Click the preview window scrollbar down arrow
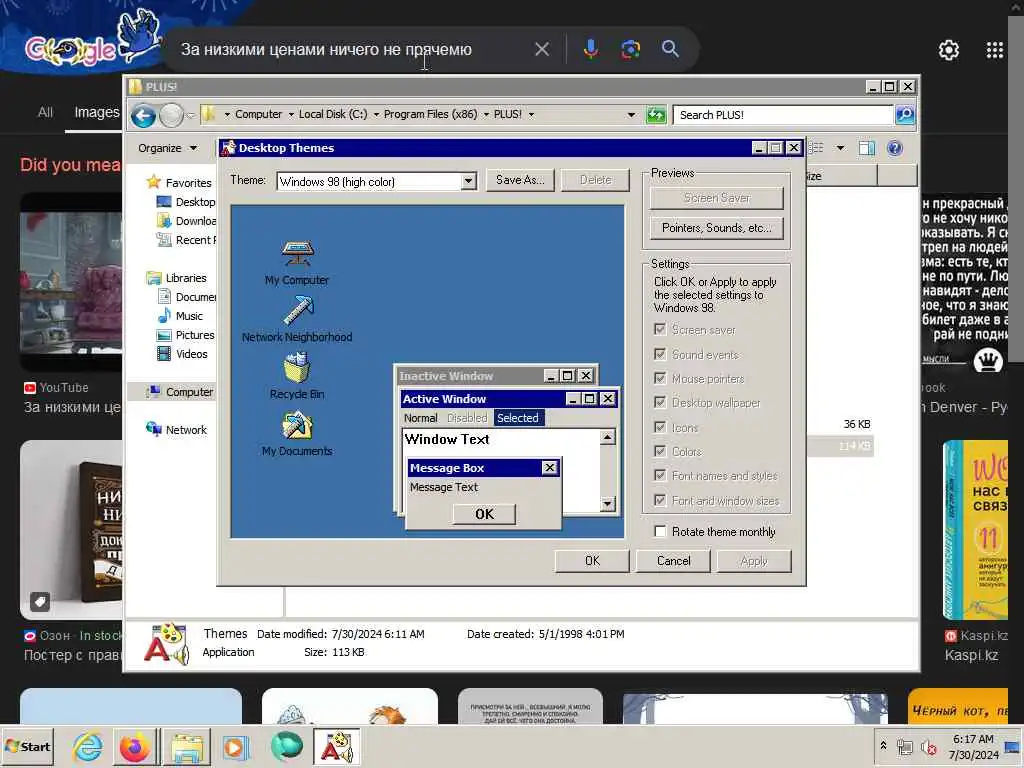Image resolution: width=1024 pixels, height=768 pixels. pos(607,504)
